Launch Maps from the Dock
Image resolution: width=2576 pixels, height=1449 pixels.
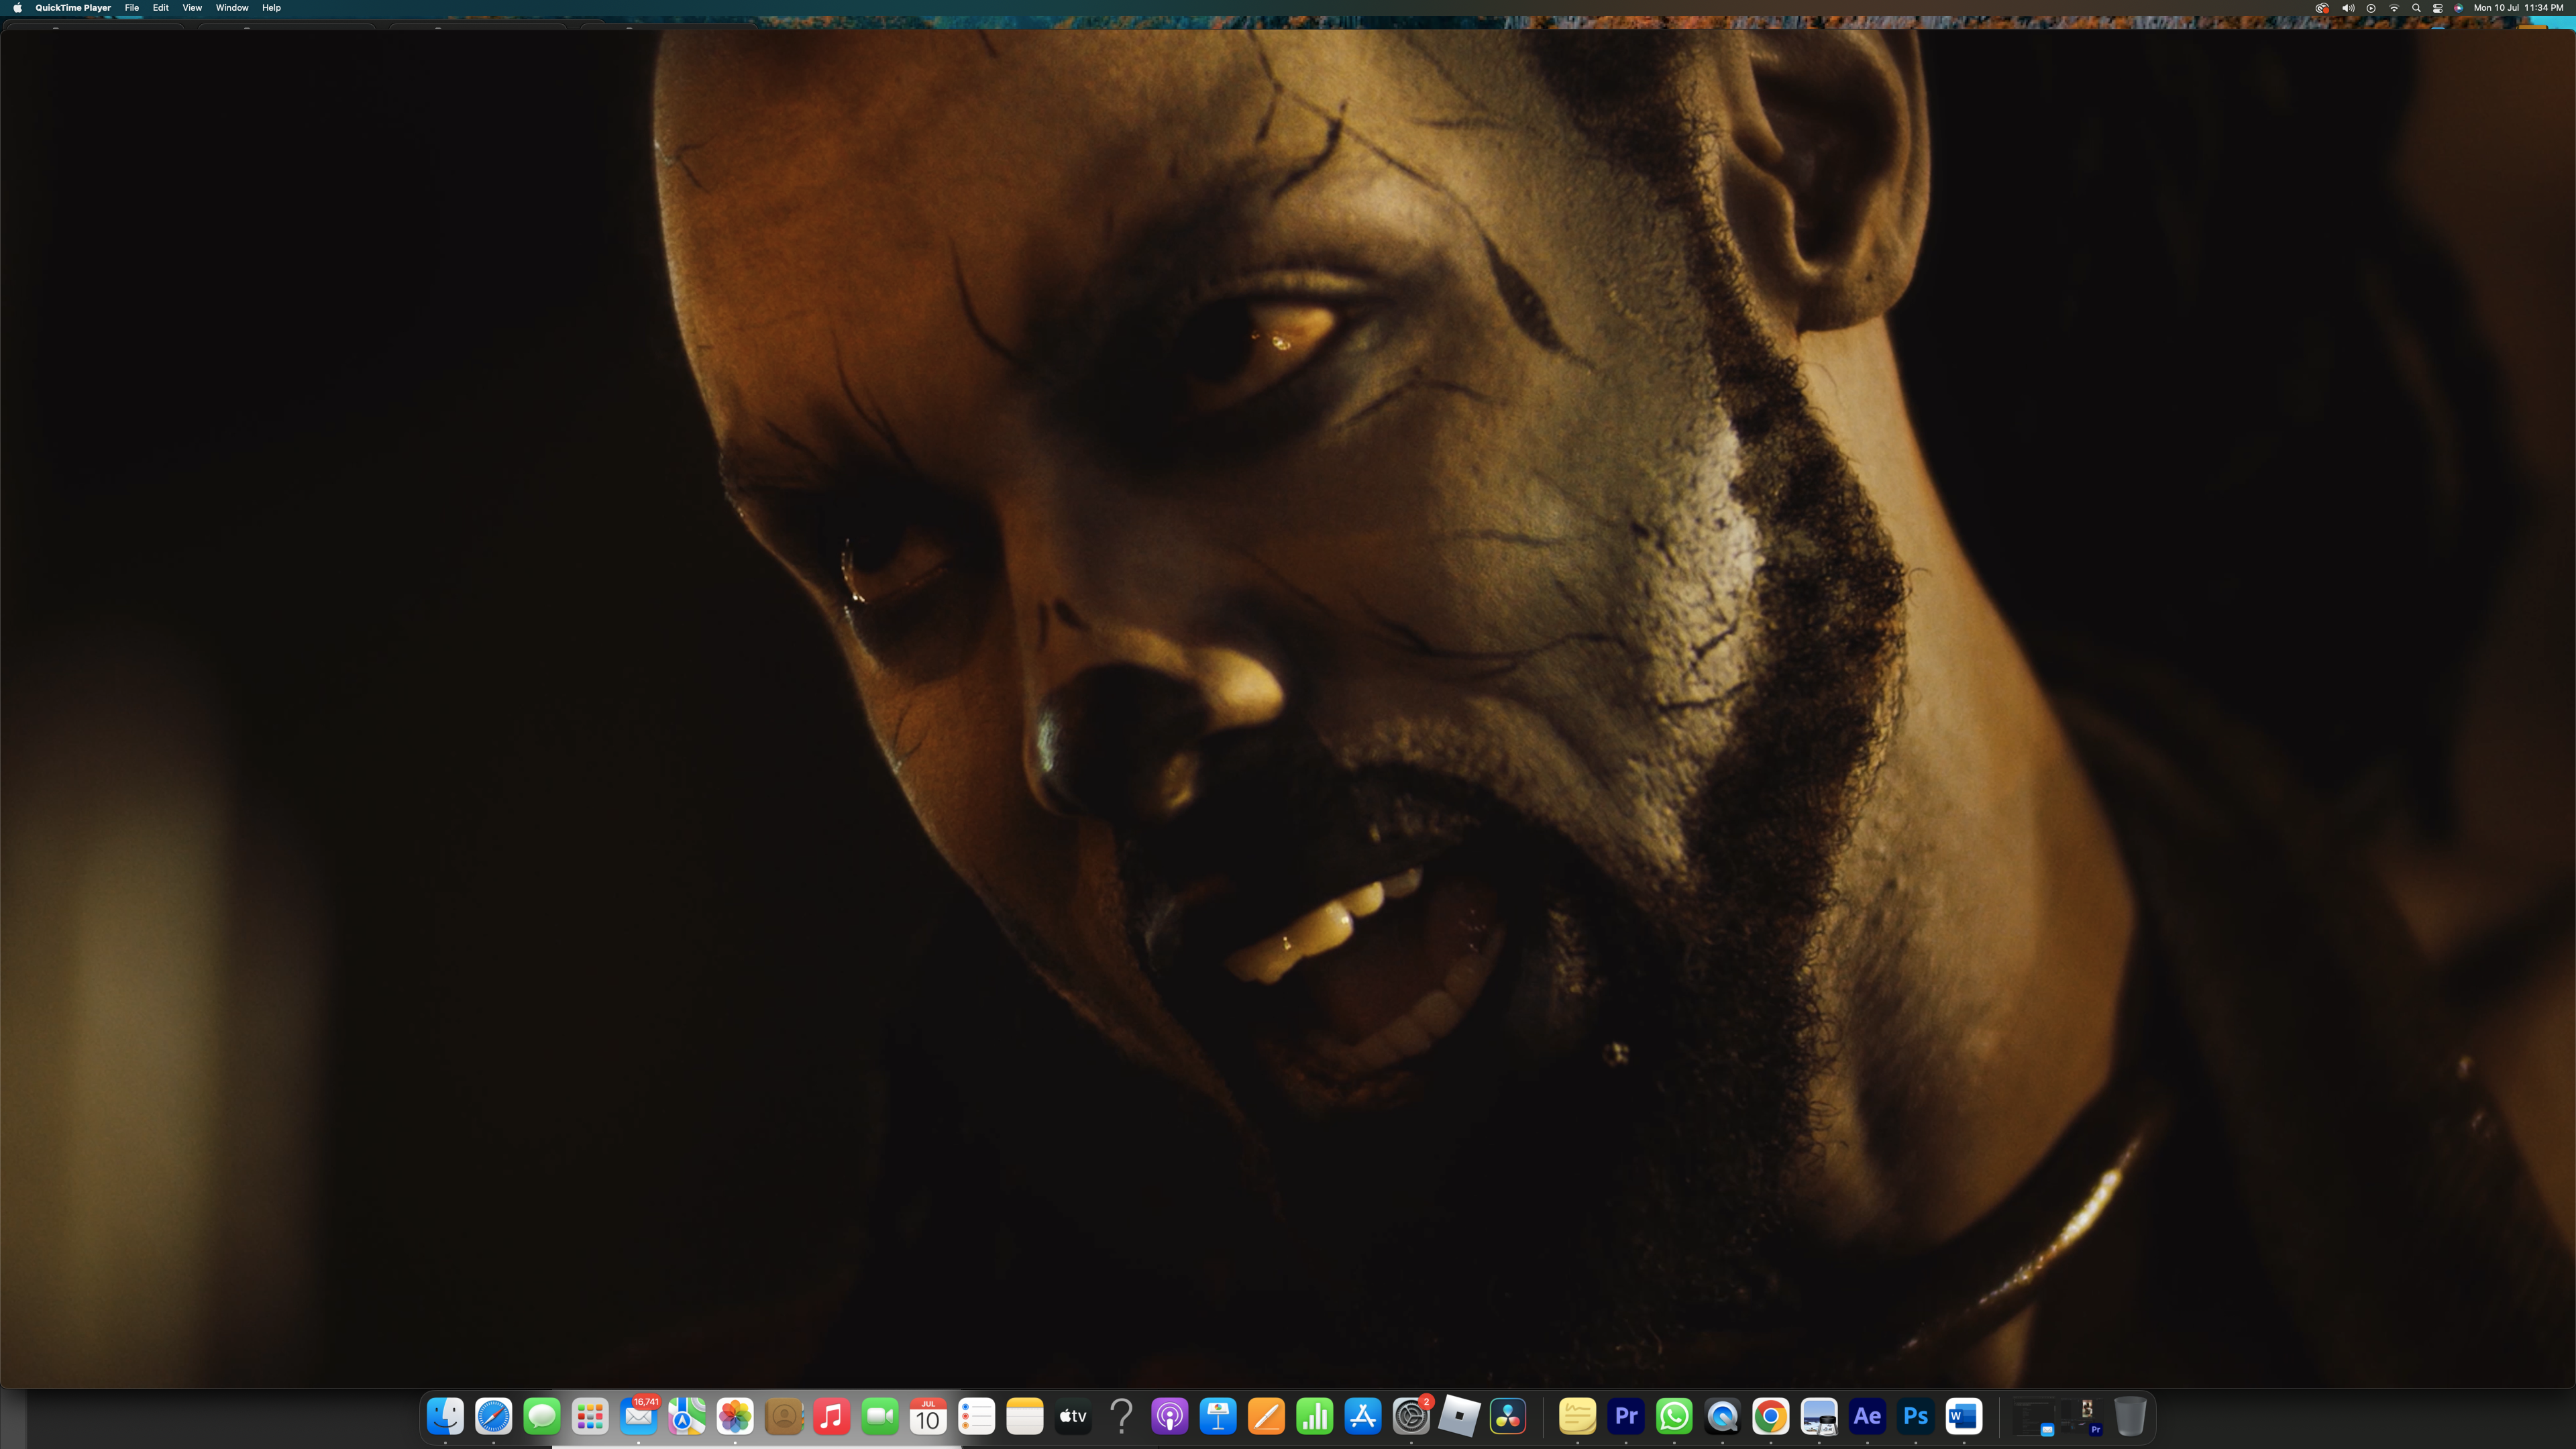click(687, 1416)
